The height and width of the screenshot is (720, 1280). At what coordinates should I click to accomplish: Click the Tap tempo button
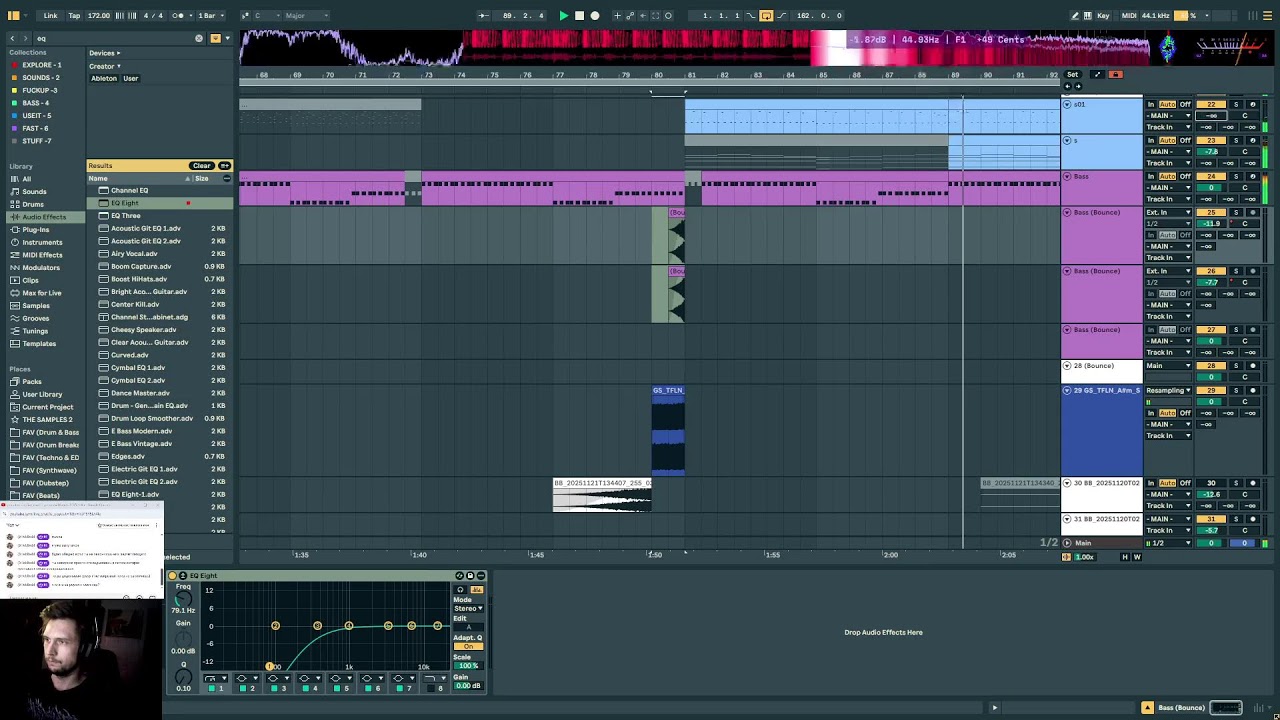coord(74,15)
